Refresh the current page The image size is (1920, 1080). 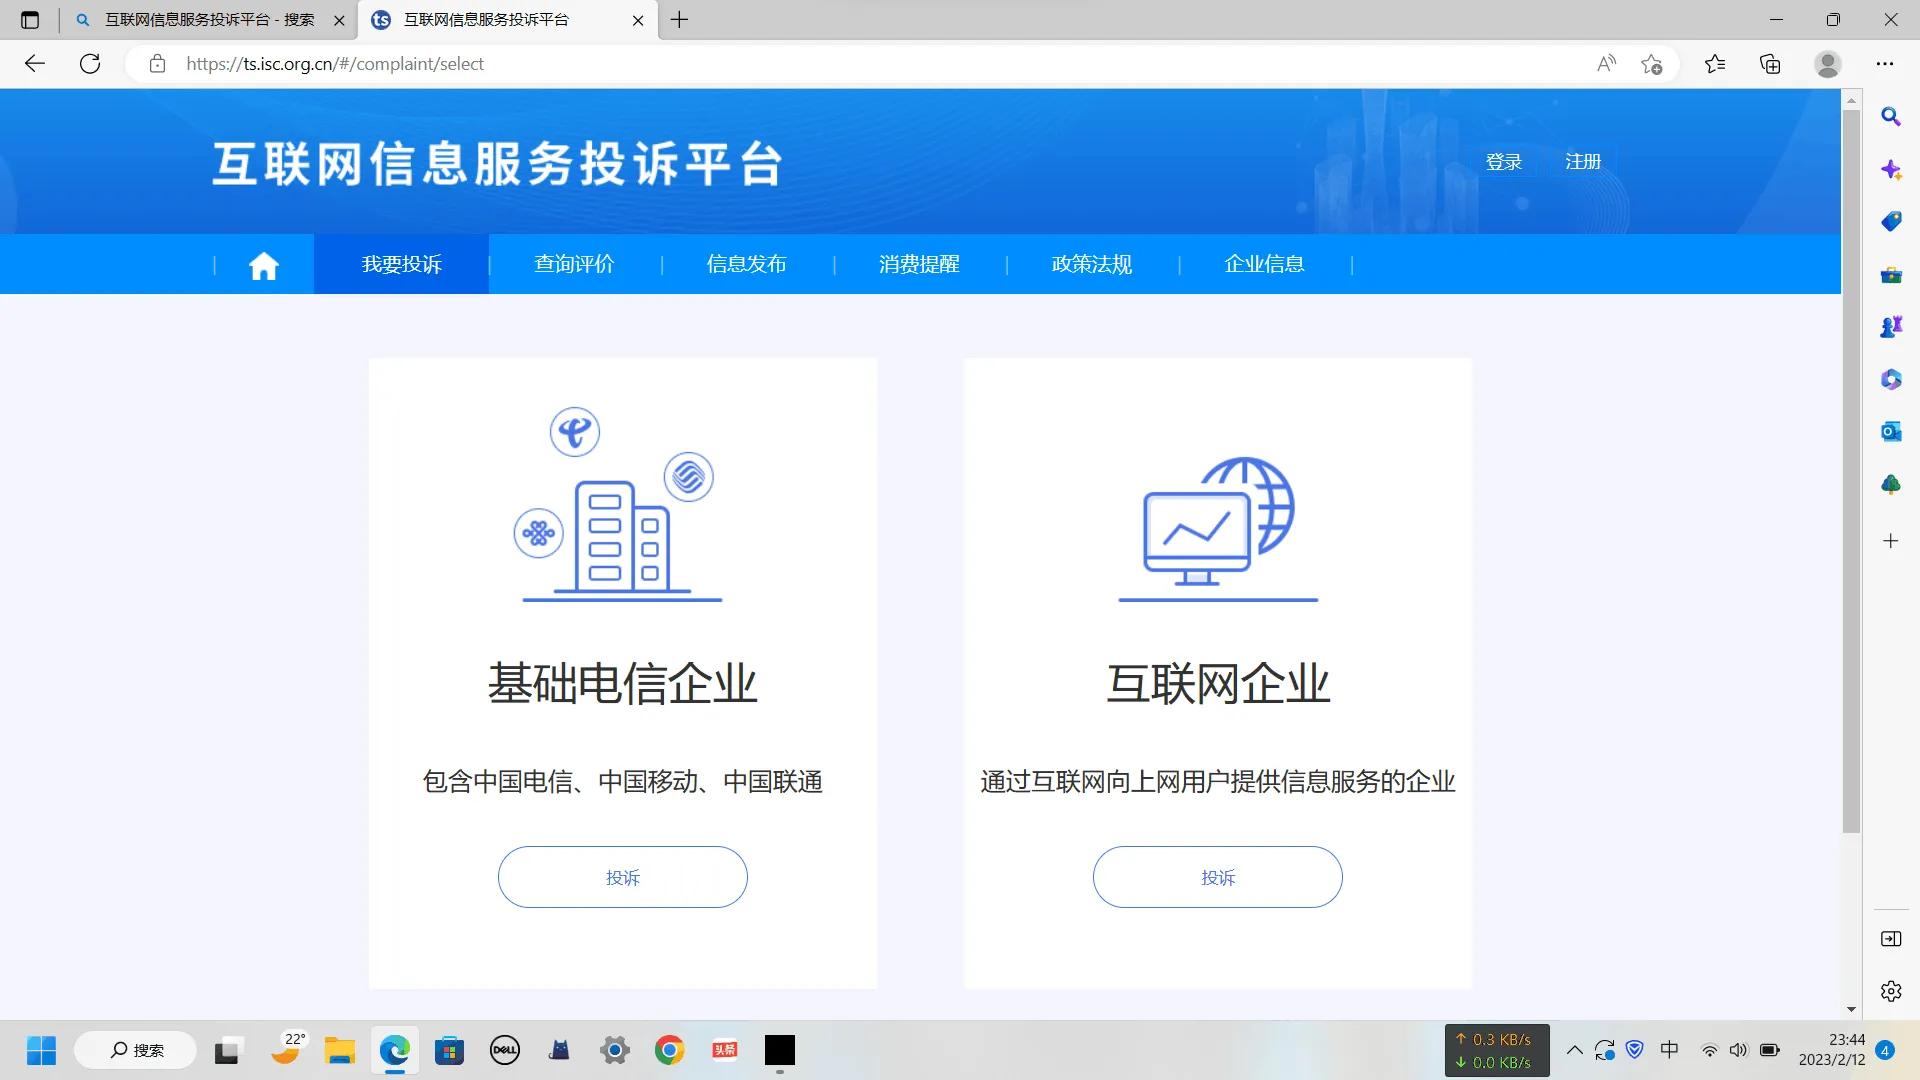pyautogui.click(x=90, y=63)
